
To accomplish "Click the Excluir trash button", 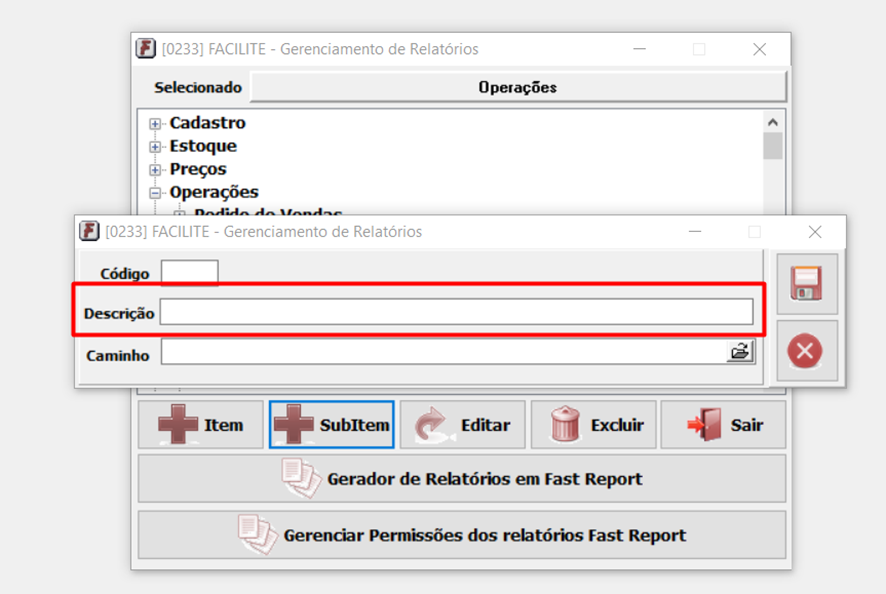I will pyautogui.click(x=593, y=424).
